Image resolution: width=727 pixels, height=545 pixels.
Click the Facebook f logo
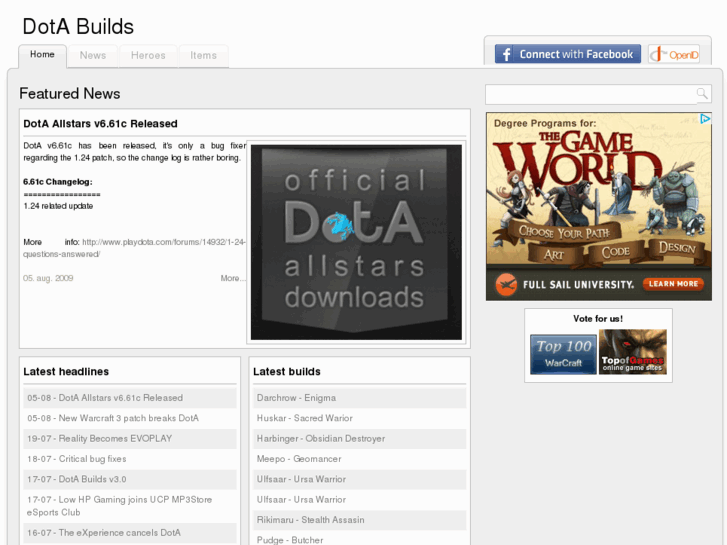(x=506, y=54)
